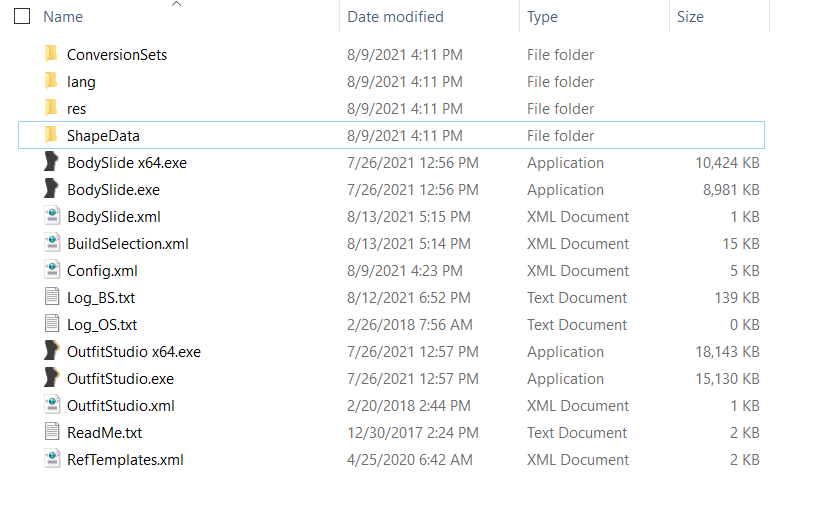
Task: Click the 0 KB size value
Action: pos(745,325)
